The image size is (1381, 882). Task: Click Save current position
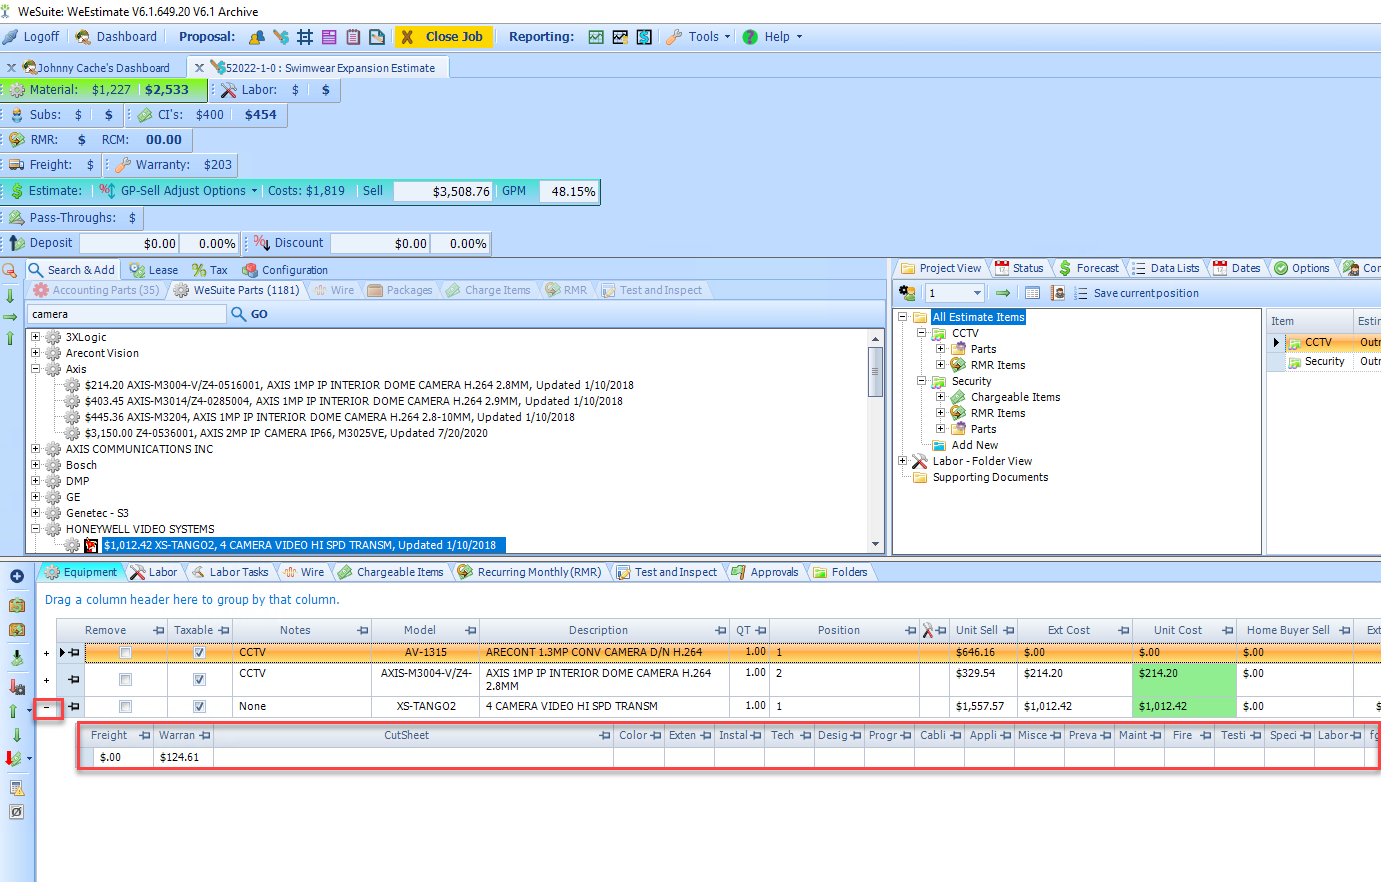1136,293
